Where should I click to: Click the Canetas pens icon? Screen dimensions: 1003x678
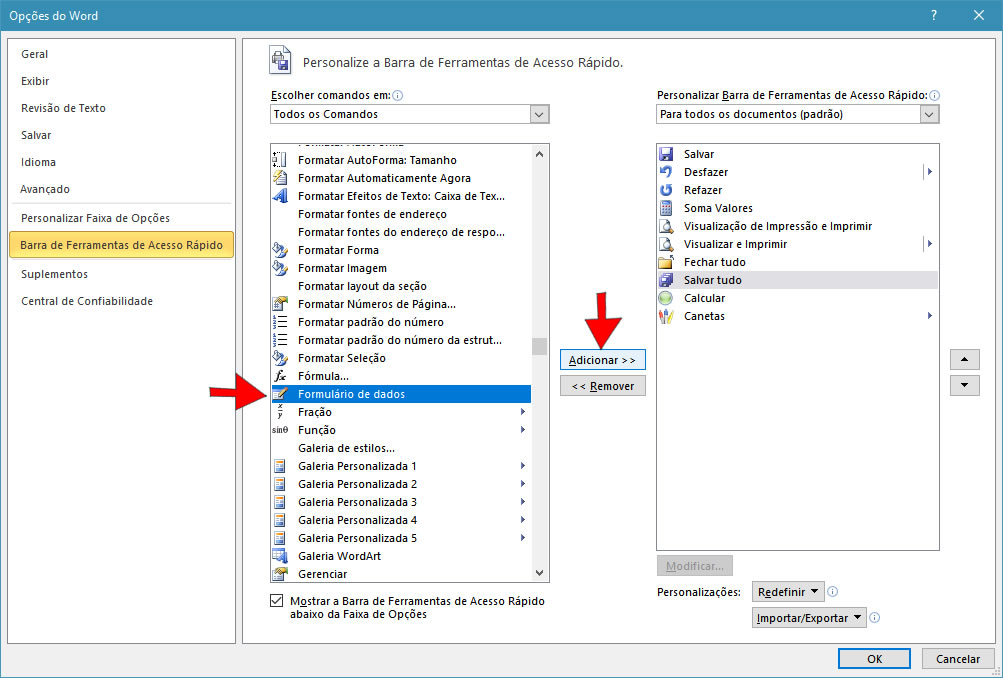coord(666,316)
